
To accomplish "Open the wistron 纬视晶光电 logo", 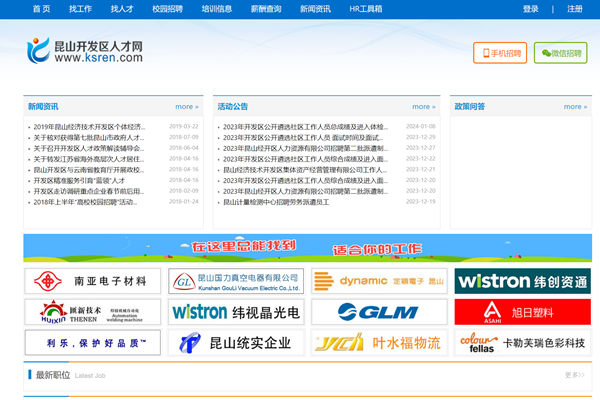I will [236, 312].
